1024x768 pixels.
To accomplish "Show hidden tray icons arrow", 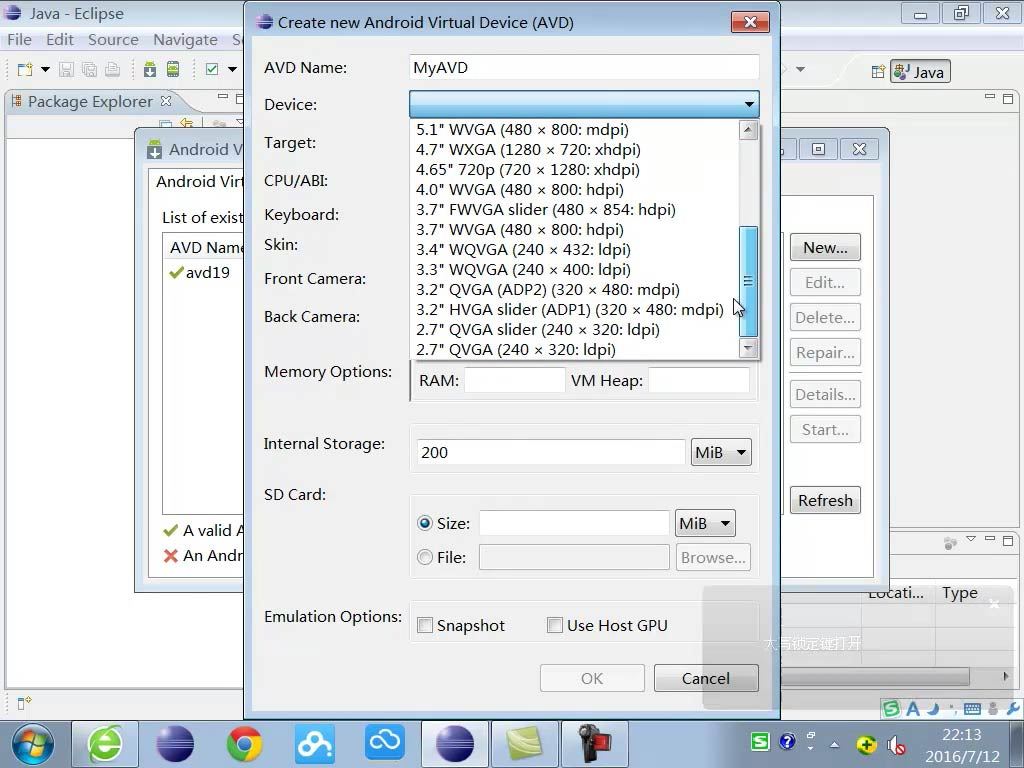I will (835, 744).
